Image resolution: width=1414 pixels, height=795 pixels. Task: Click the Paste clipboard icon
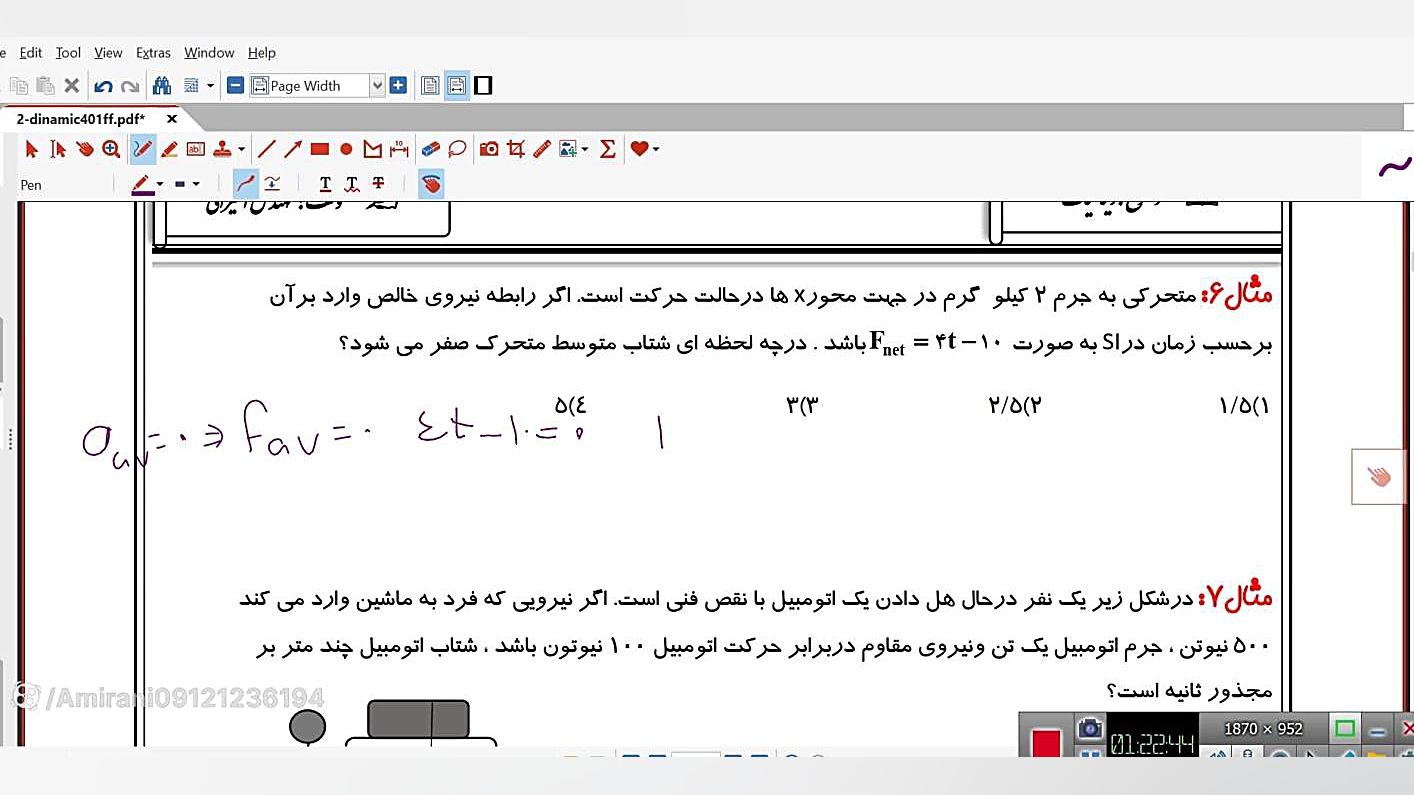[x=44, y=86]
